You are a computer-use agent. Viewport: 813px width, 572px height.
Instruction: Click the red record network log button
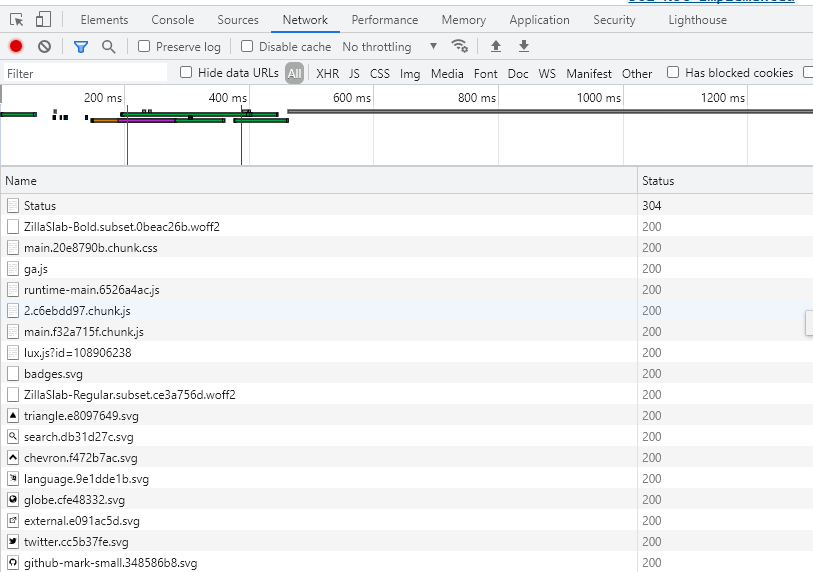point(16,47)
